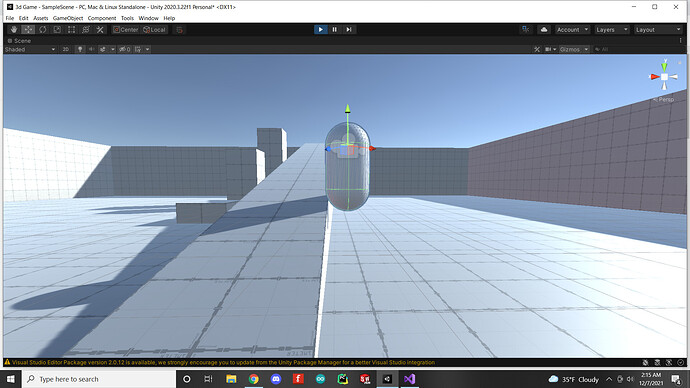Screen dimensions: 690x388
Task: Select the Rotate tool
Action: [x=43, y=29]
